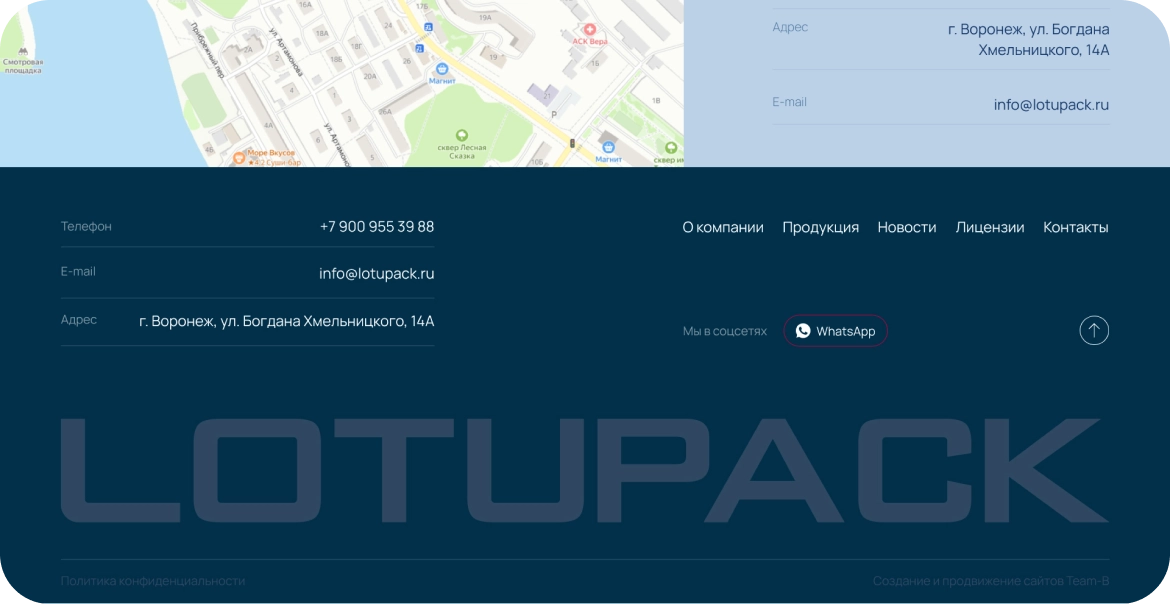
Task: Open WhatsApp social link
Action: 835,331
